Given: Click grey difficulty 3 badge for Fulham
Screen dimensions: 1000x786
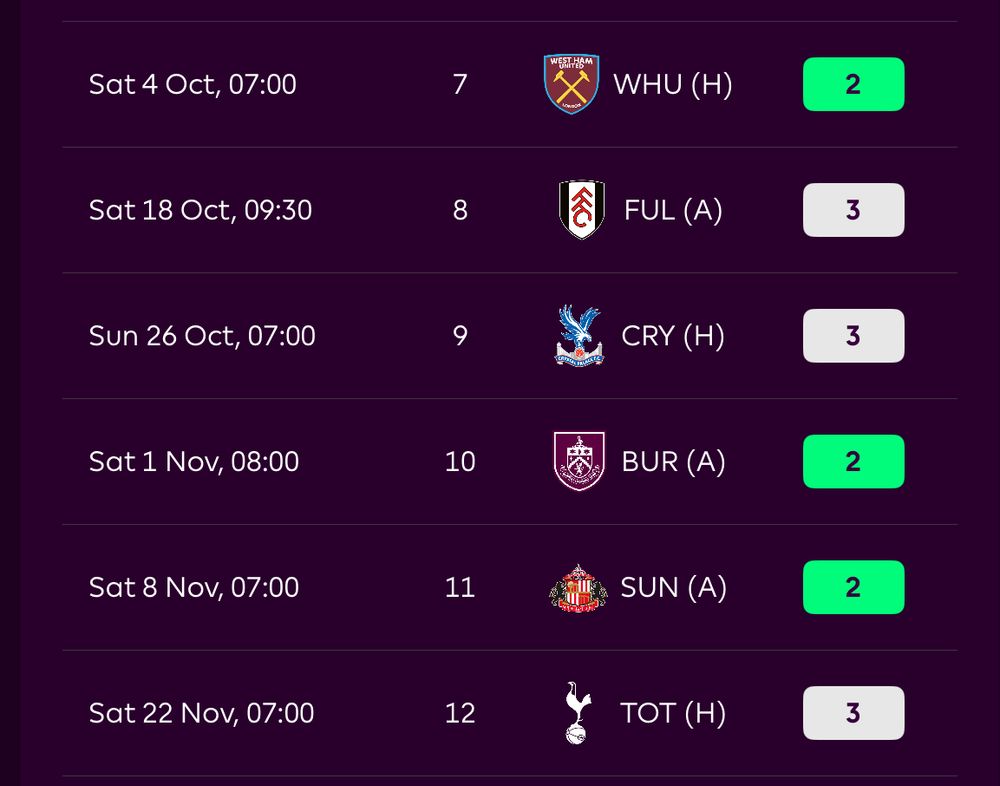Looking at the screenshot, I should coord(853,210).
